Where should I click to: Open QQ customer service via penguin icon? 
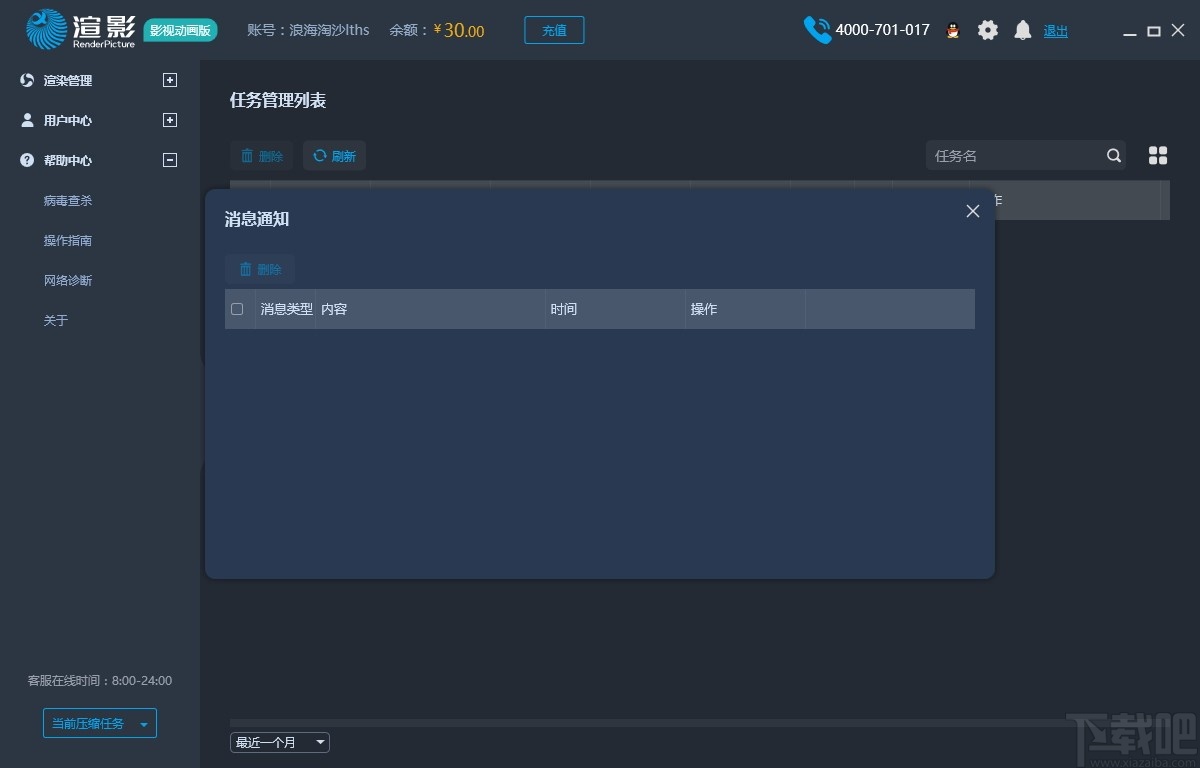click(953, 30)
